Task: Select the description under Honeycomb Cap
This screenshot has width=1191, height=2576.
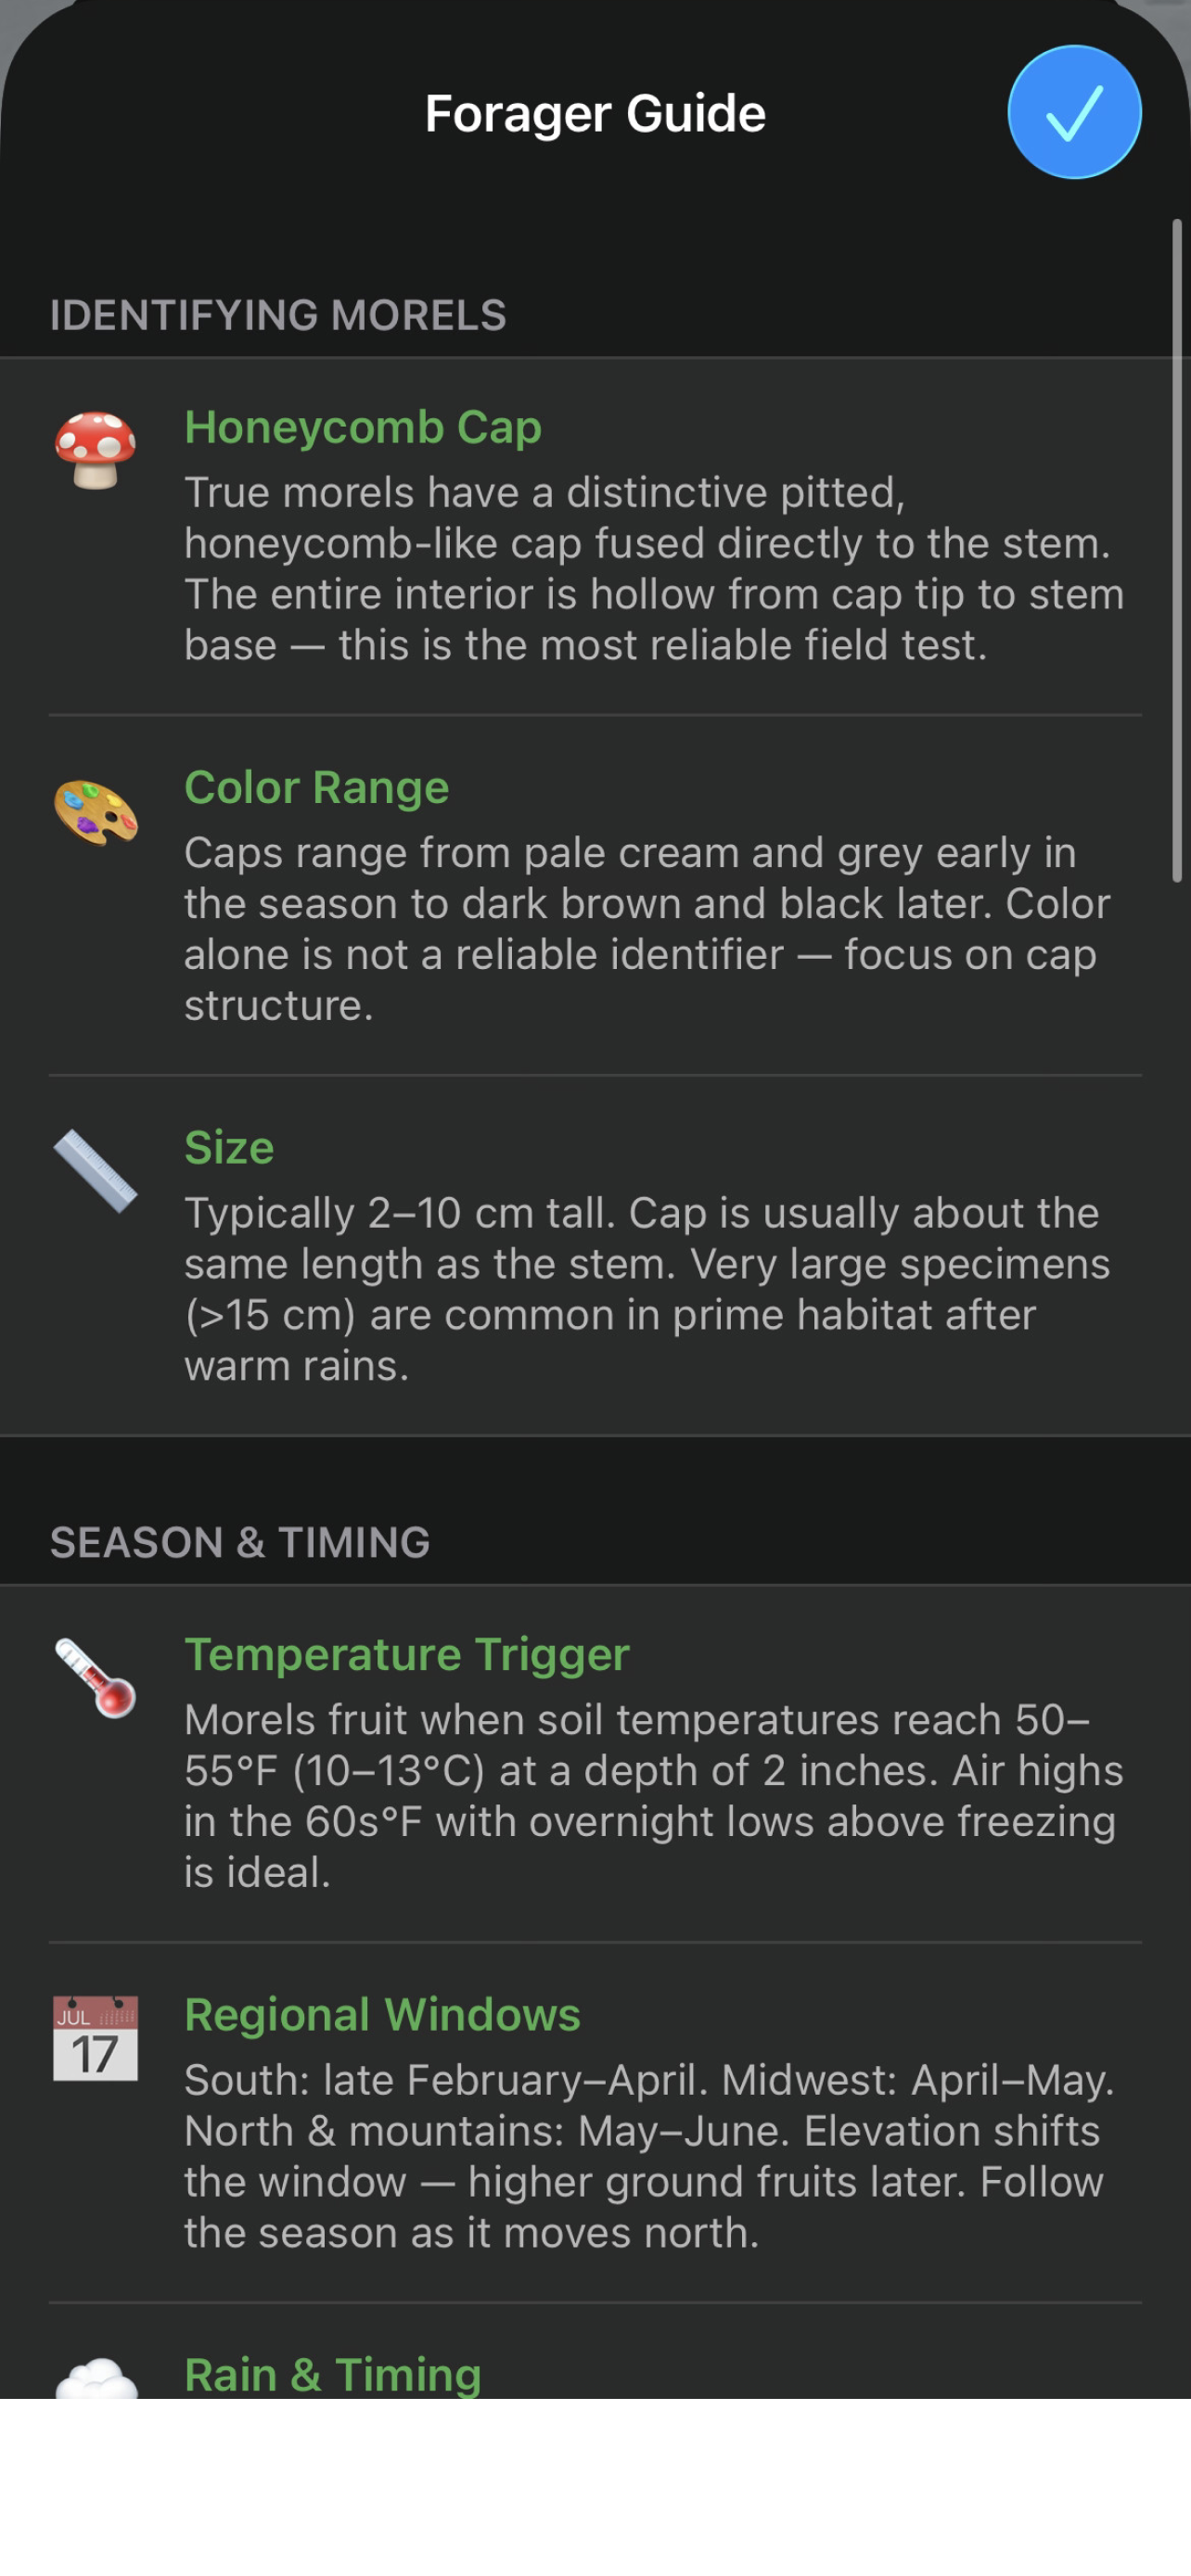Action: pos(655,568)
